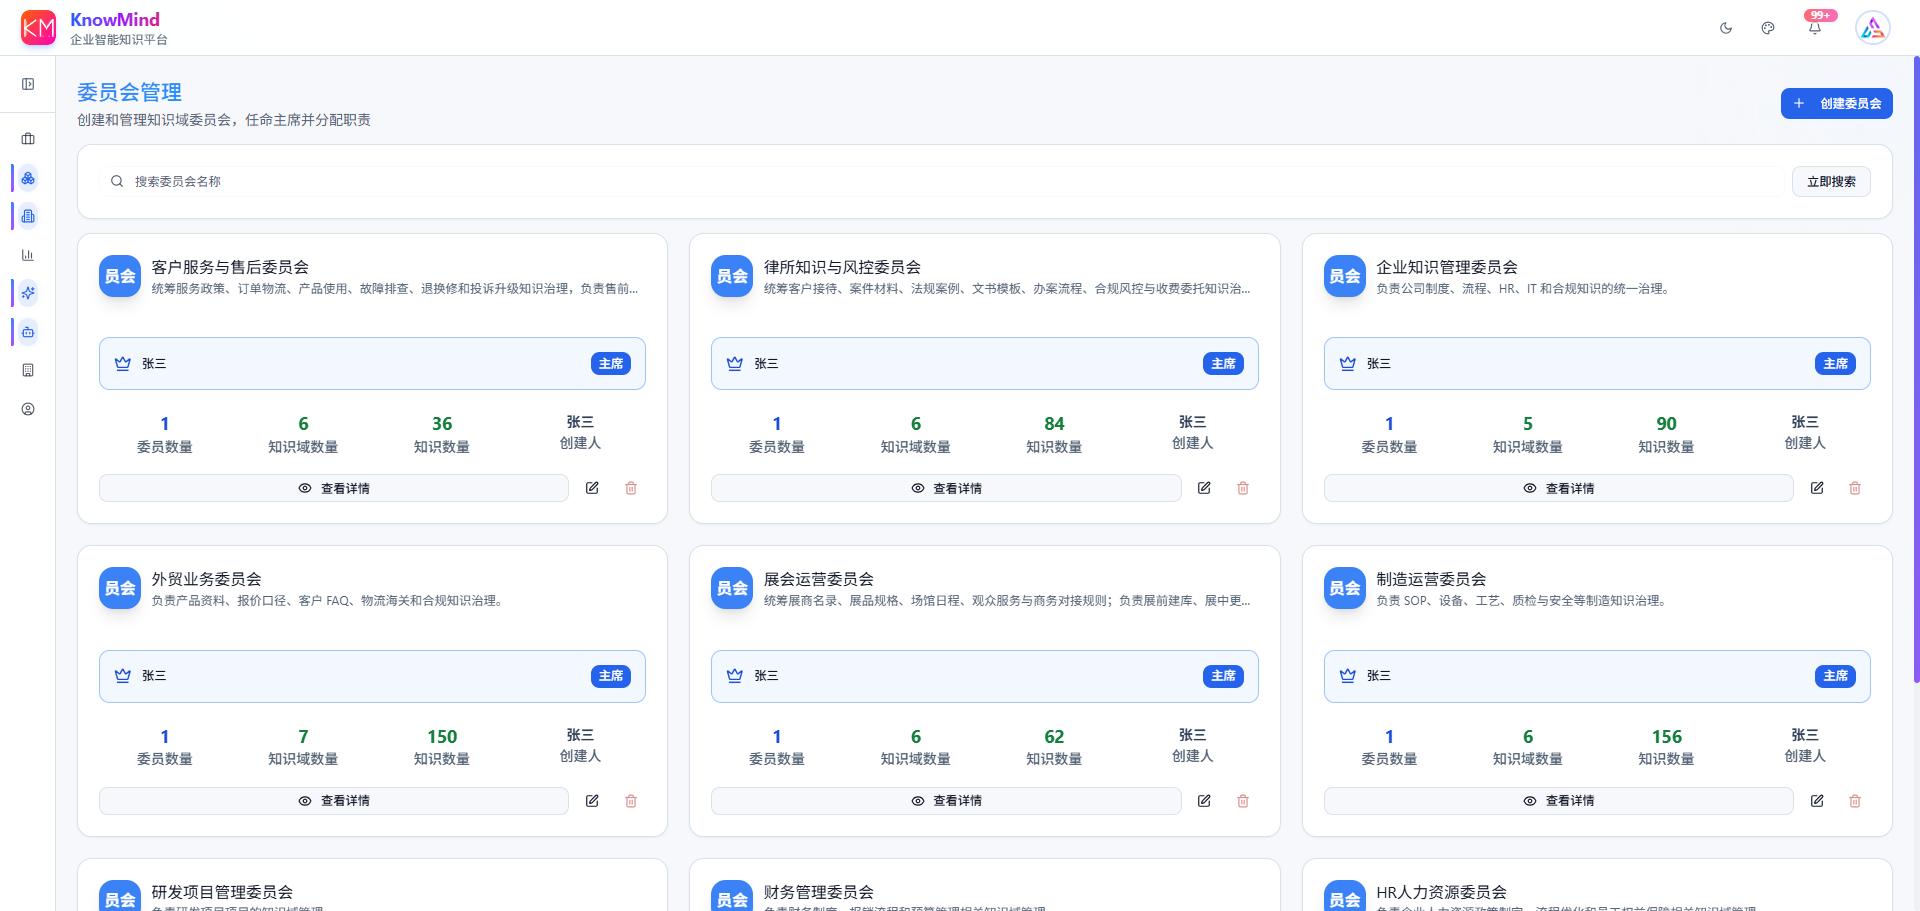This screenshot has height=911, width=1920.
Task: Click the 主席 badge in 外贸业务委员会
Action: tap(611, 676)
